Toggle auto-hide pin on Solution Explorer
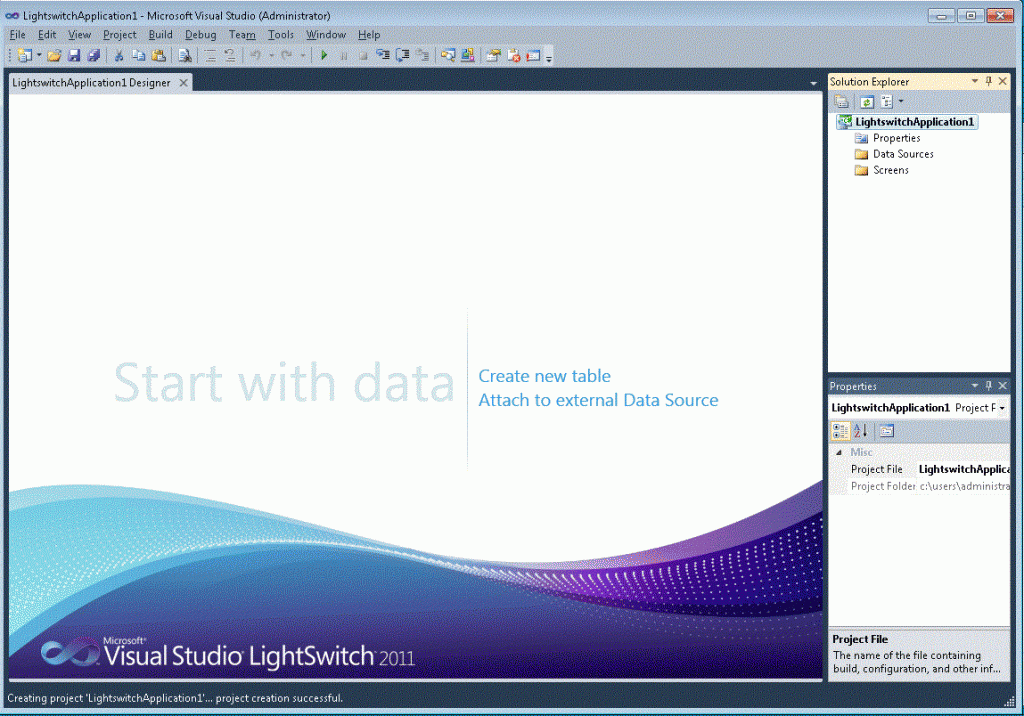 click(989, 82)
